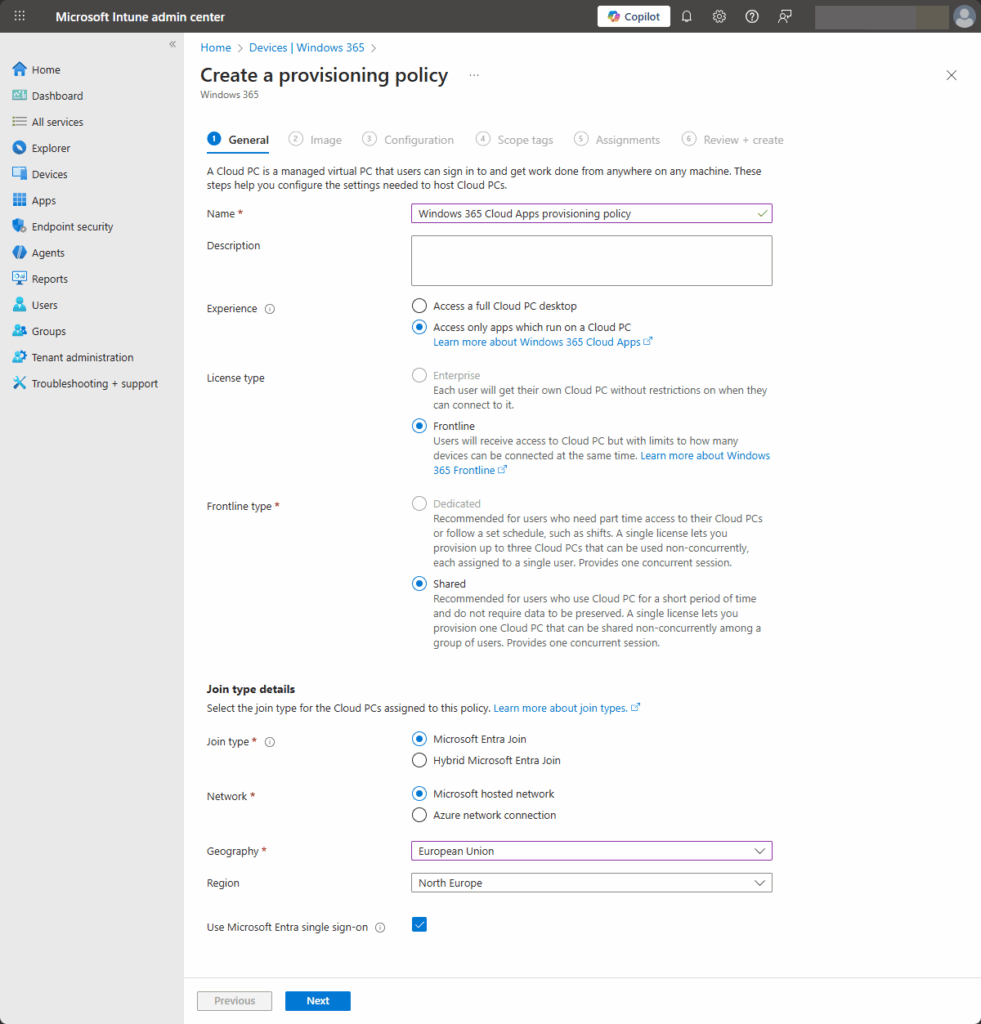Image resolution: width=981 pixels, height=1024 pixels.
Task: Click the Endpoint security shield icon
Action: (x=19, y=227)
